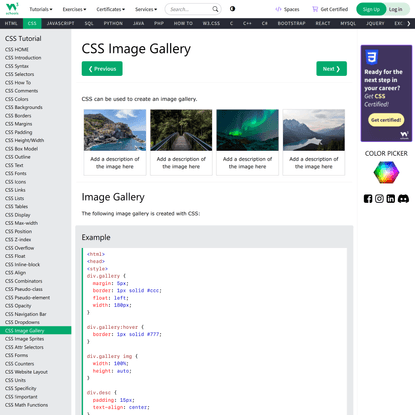Image resolution: width=415 pixels, height=415 pixels.
Task: Switch to the SQL topnav tab
Action: pos(89,23)
